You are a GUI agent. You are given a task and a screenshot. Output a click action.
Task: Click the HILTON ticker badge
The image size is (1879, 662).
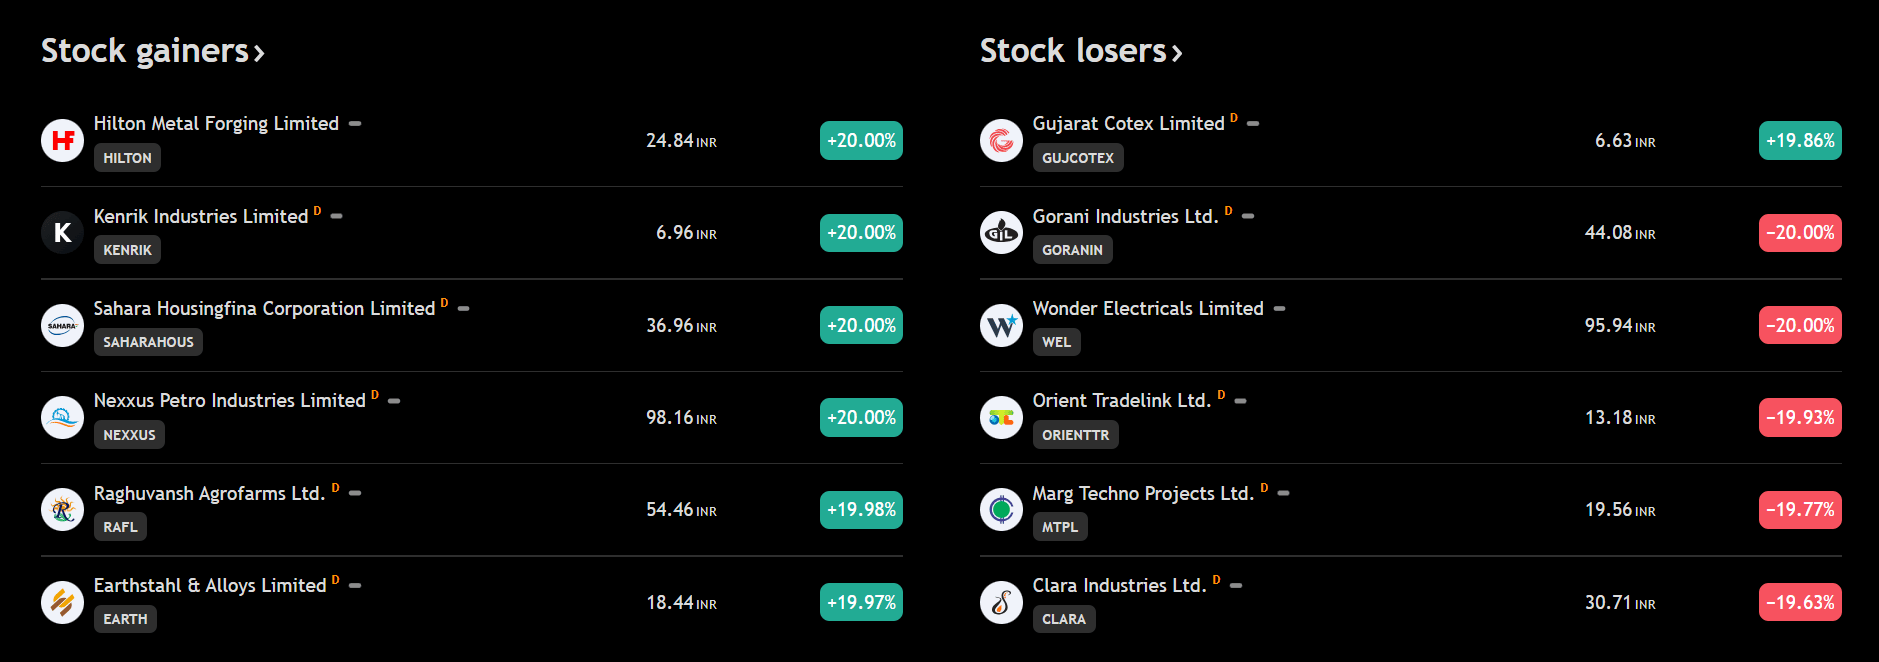[127, 158]
